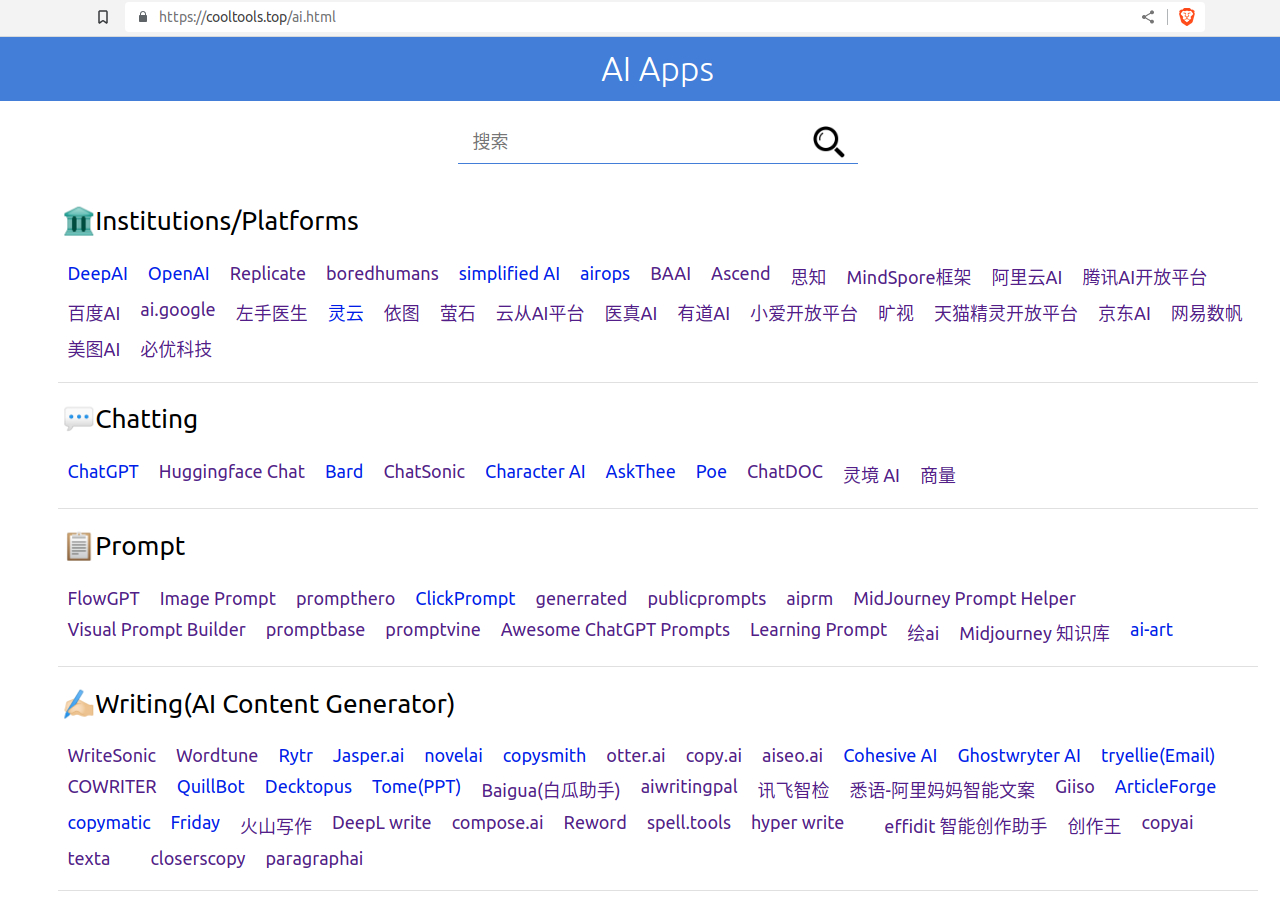Open the closerscopy link
The width and height of the screenshot is (1280, 905).
click(x=198, y=859)
